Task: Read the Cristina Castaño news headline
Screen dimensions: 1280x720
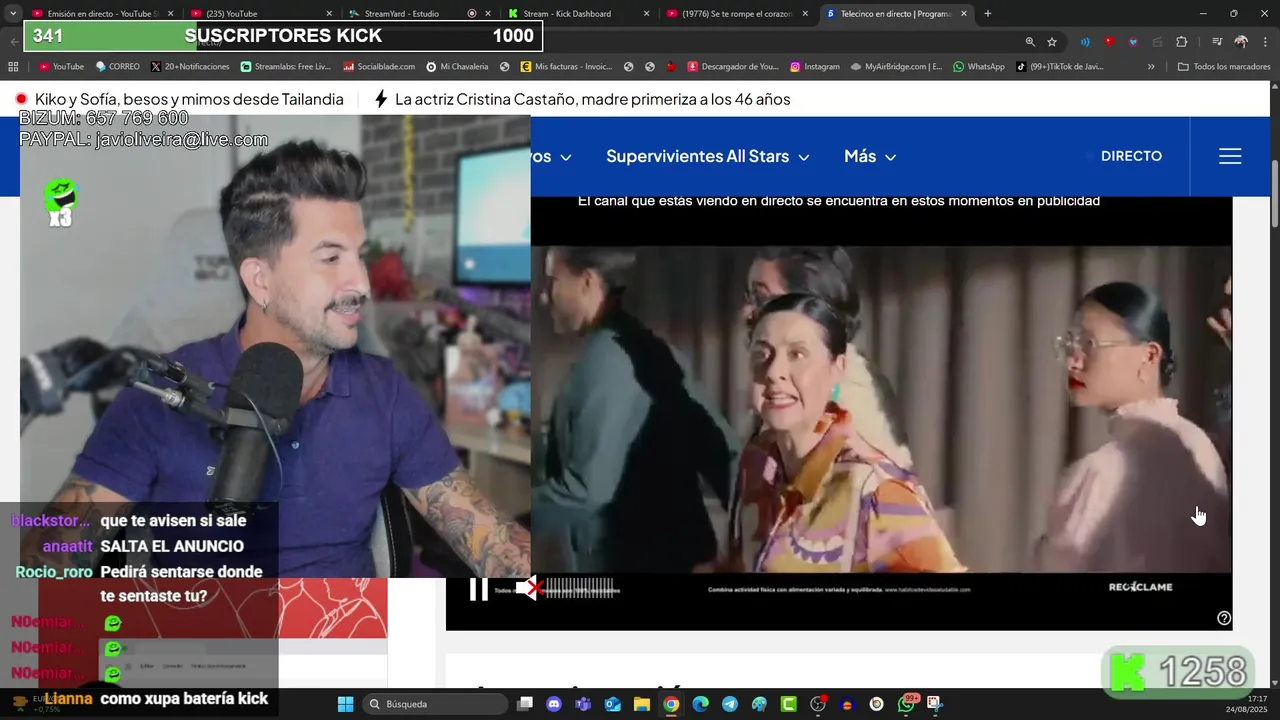Action: point(592,99)
